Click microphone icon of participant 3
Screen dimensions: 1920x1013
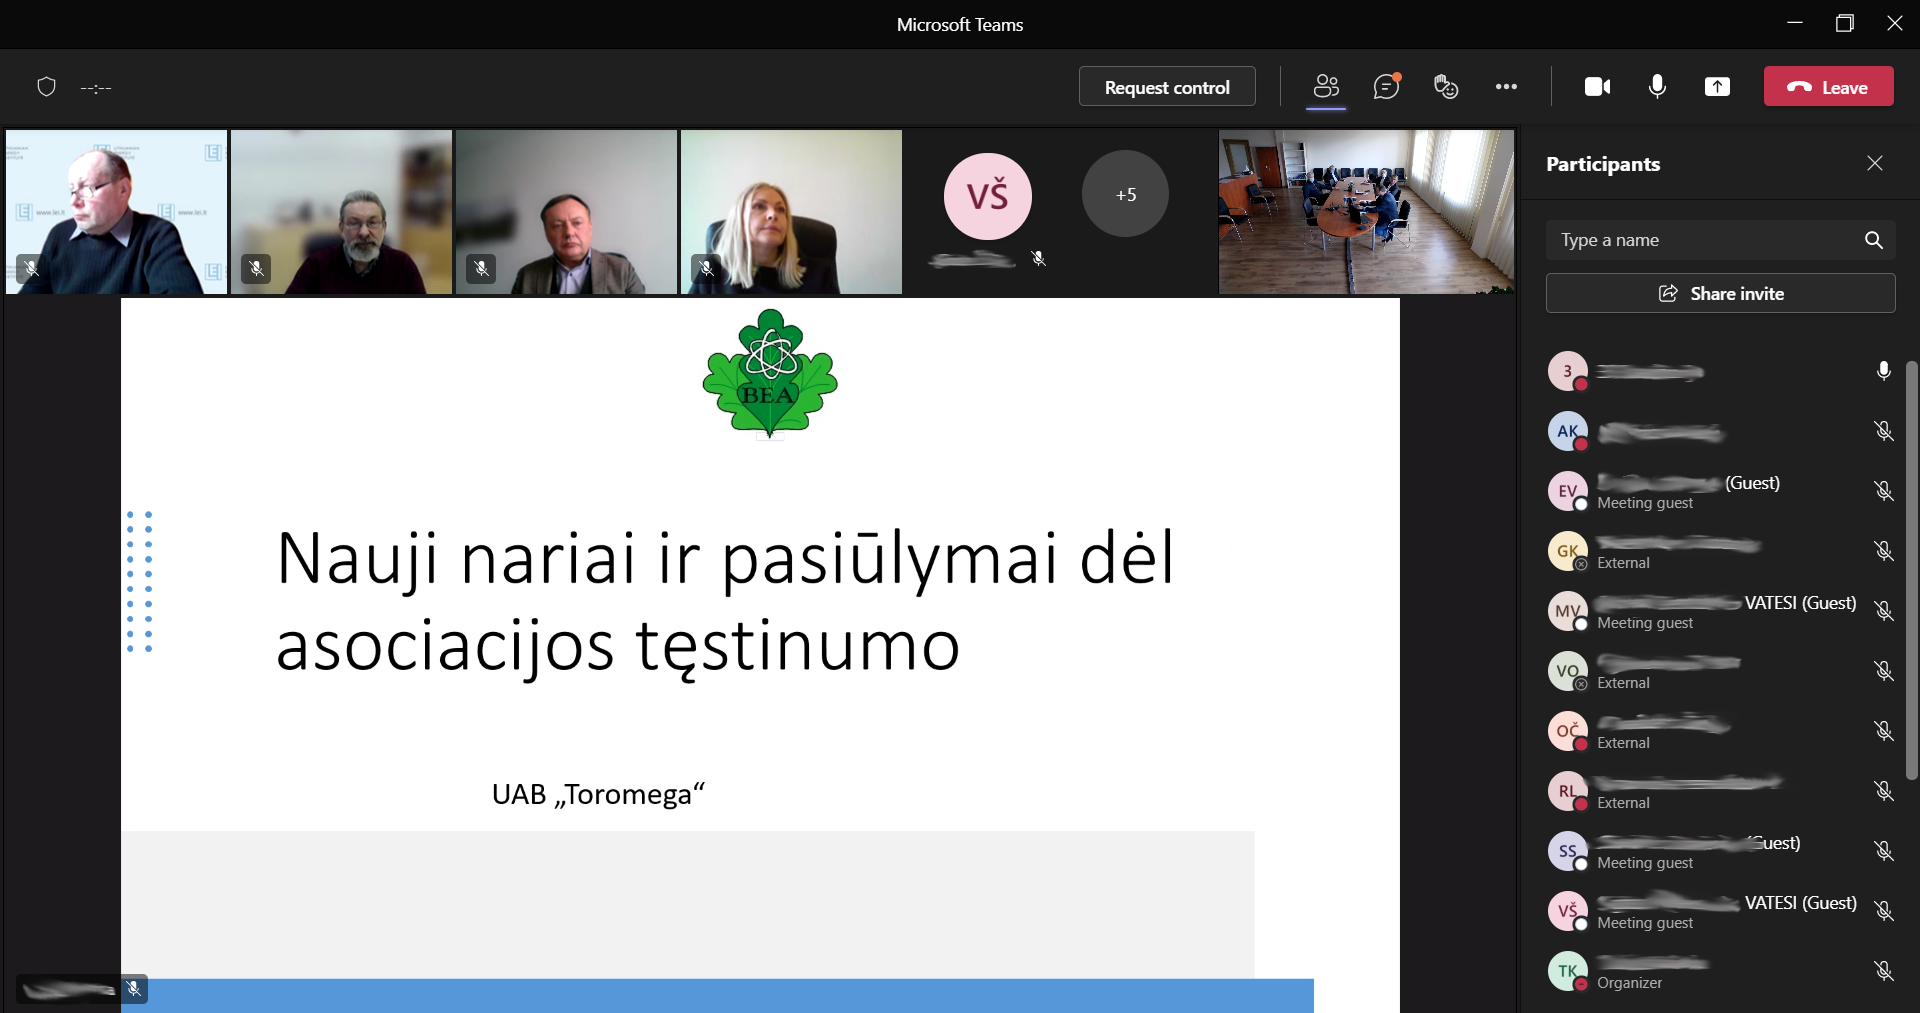(1883, 371)
